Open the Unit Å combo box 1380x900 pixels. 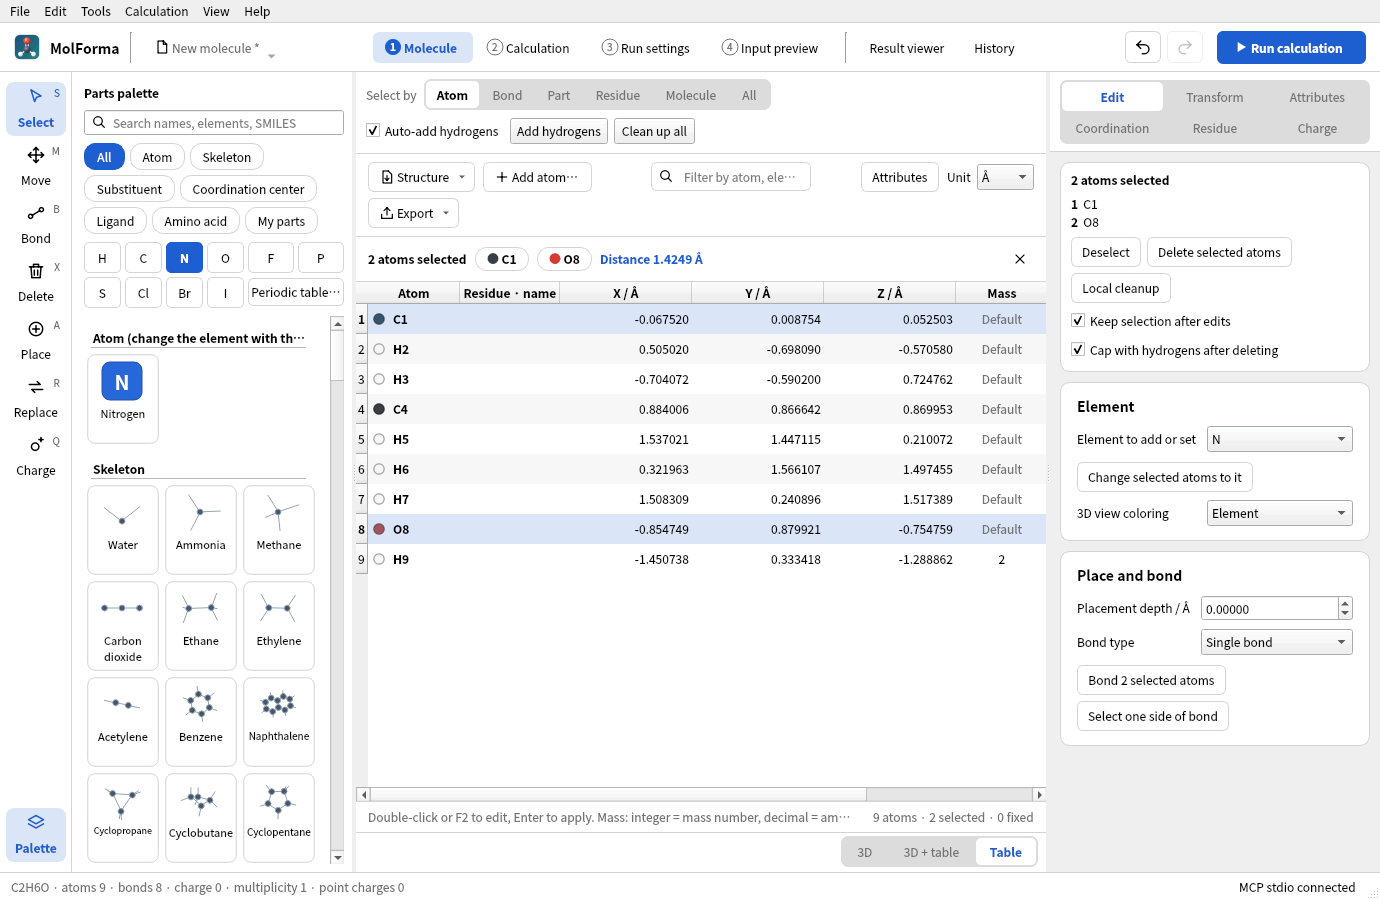(x=1005, y=177)
